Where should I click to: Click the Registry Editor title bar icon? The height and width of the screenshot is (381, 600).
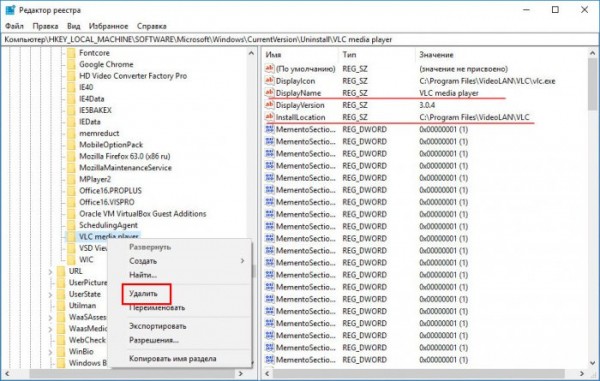pyautogui.click(x=10, y=10)
